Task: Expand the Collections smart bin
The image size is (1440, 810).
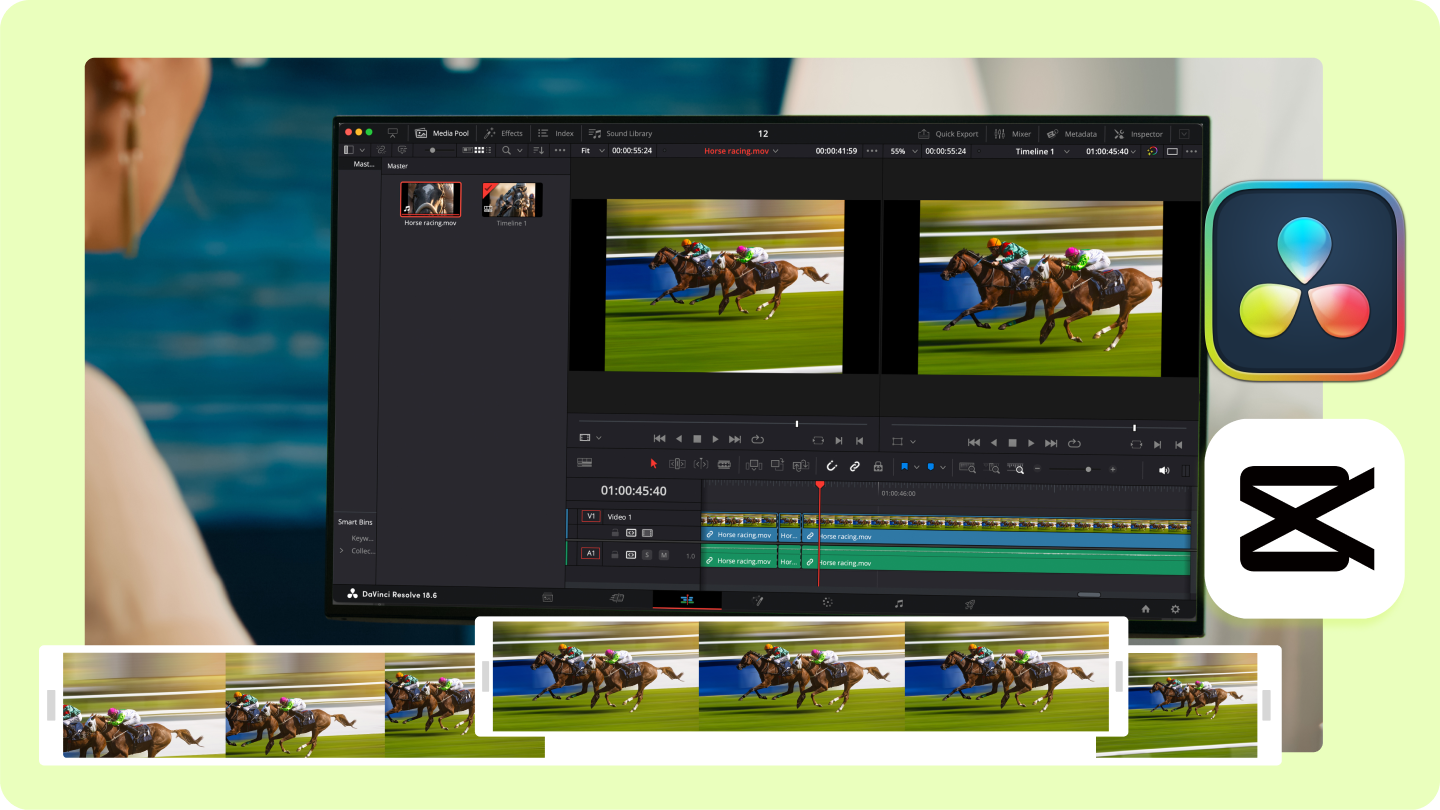Action: tap(342, 550)
